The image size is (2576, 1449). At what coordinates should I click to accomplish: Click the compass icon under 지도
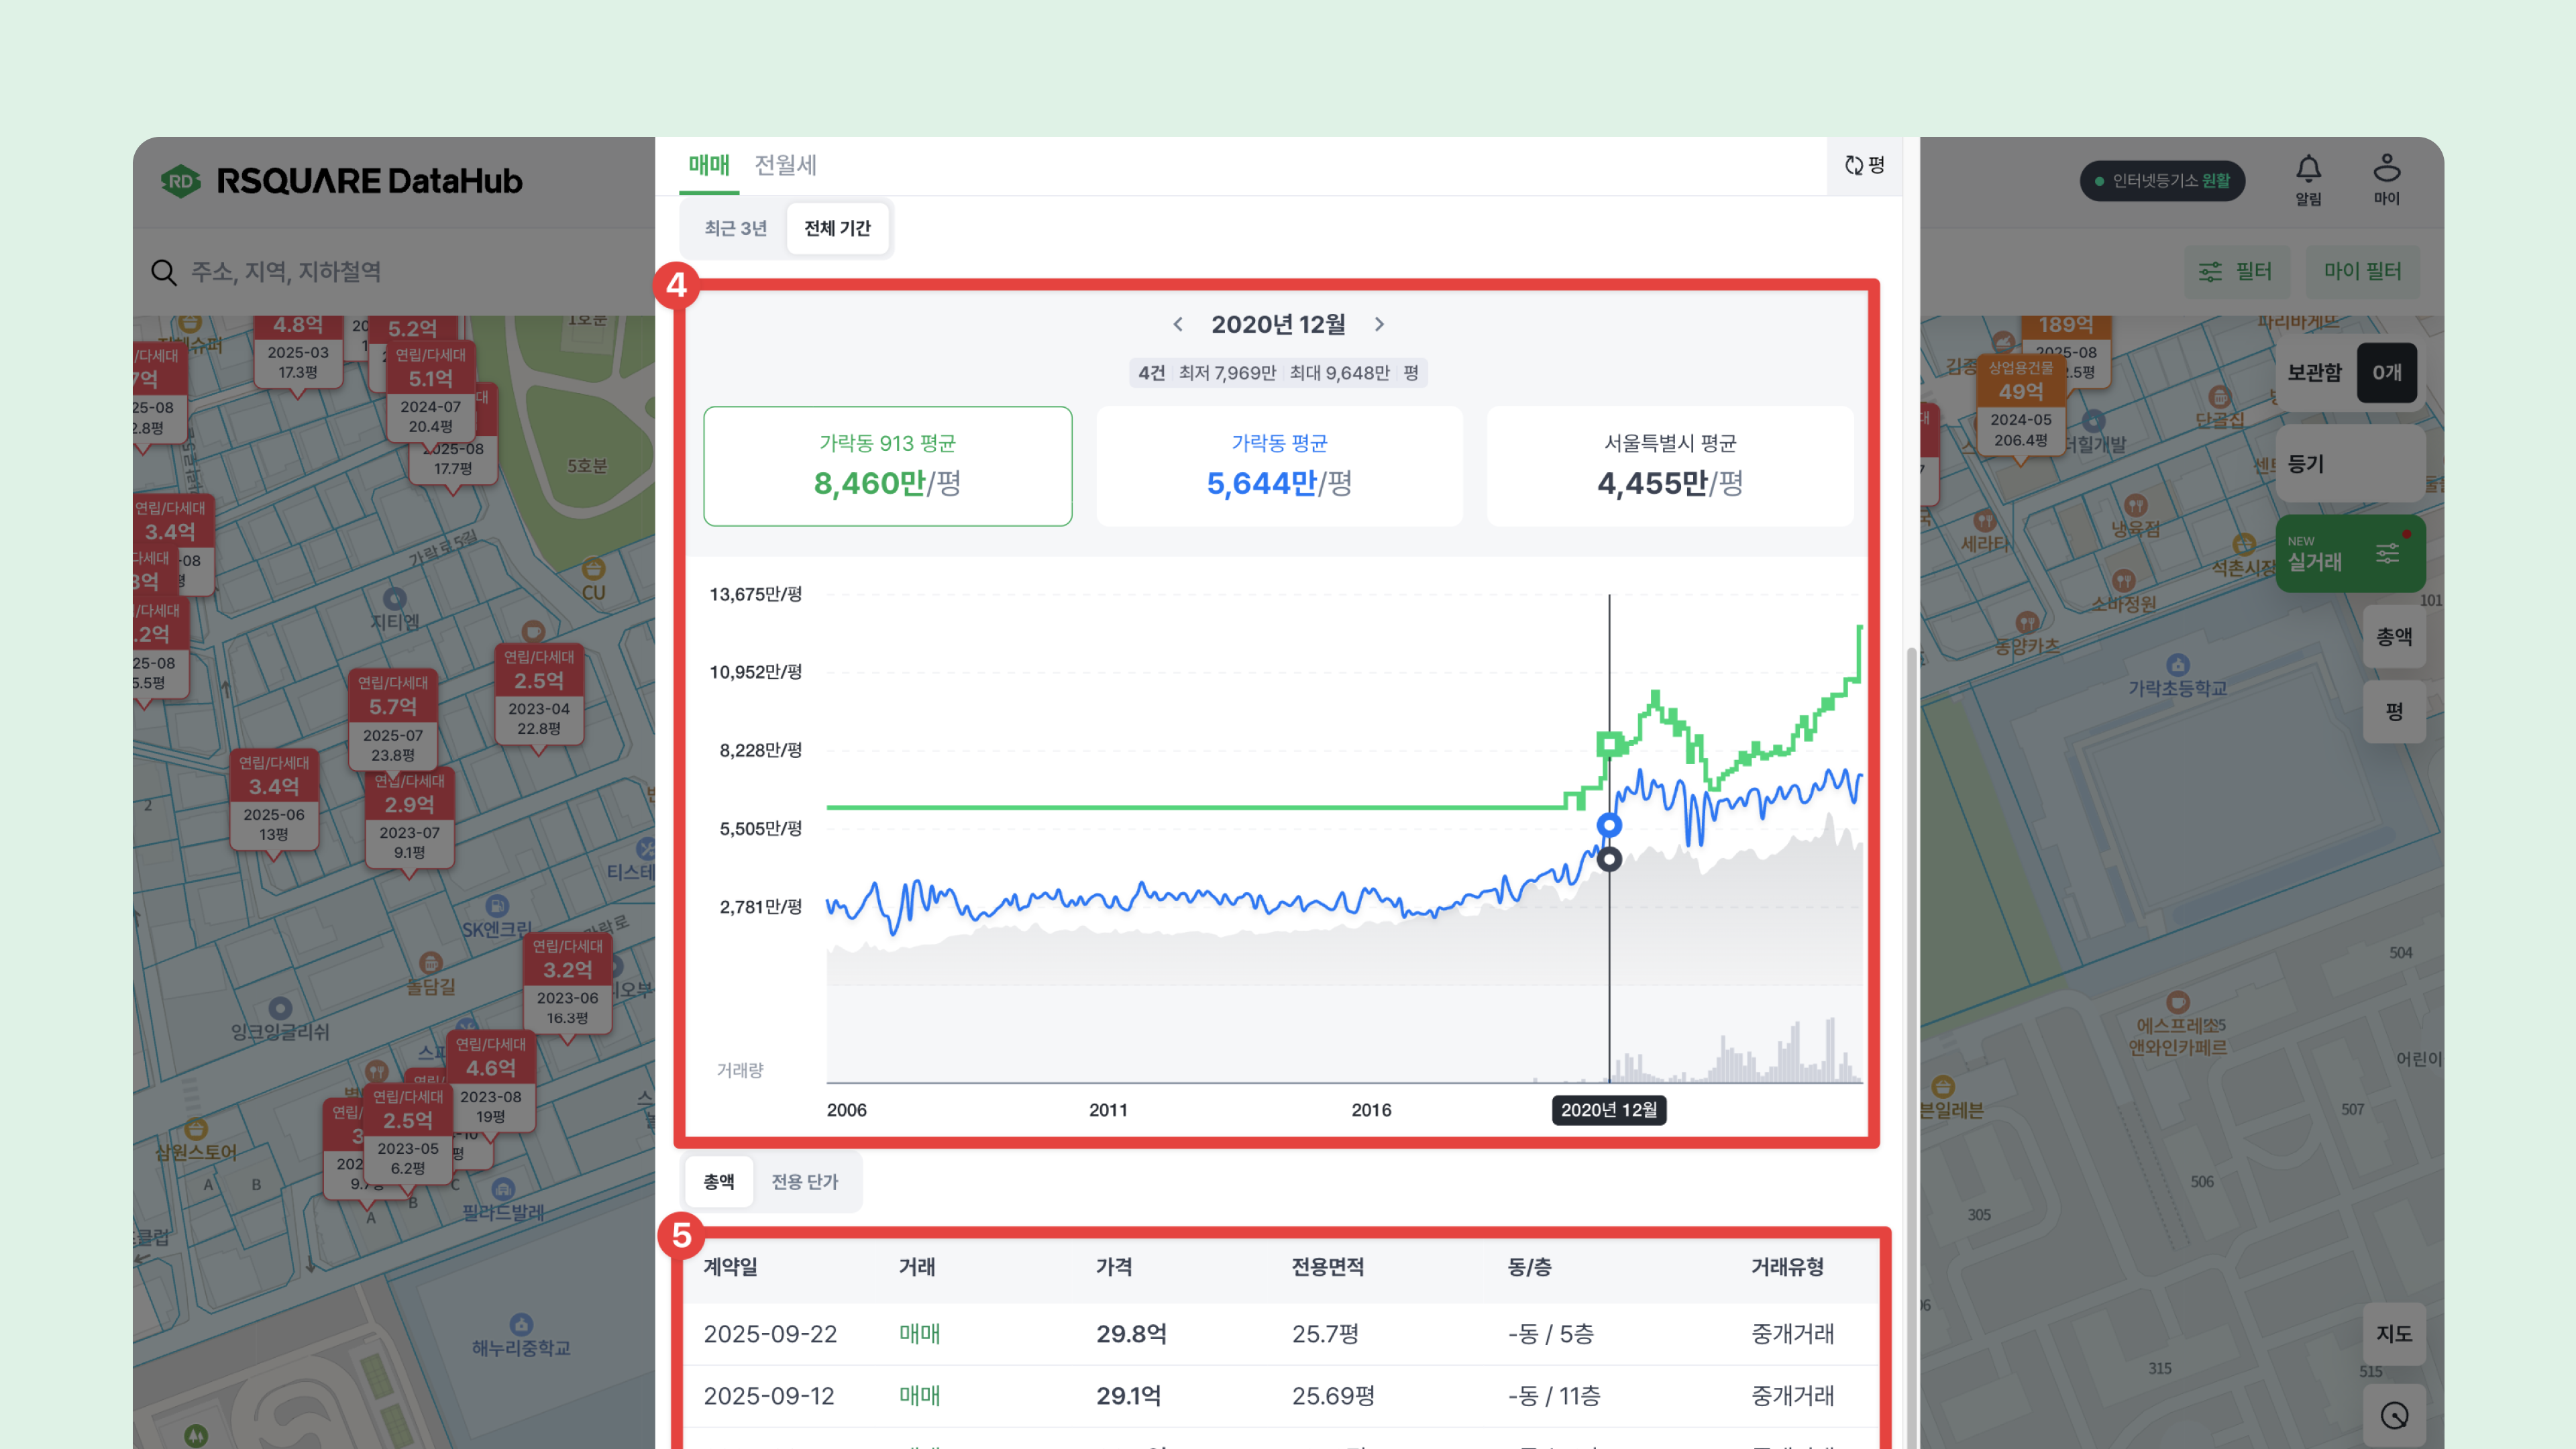(x=2394, y=1415)
